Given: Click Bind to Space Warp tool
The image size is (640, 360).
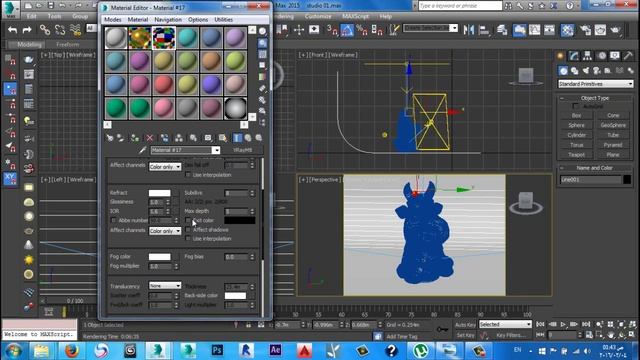Looking at the screenshot, I should click(x=76, y=29).
